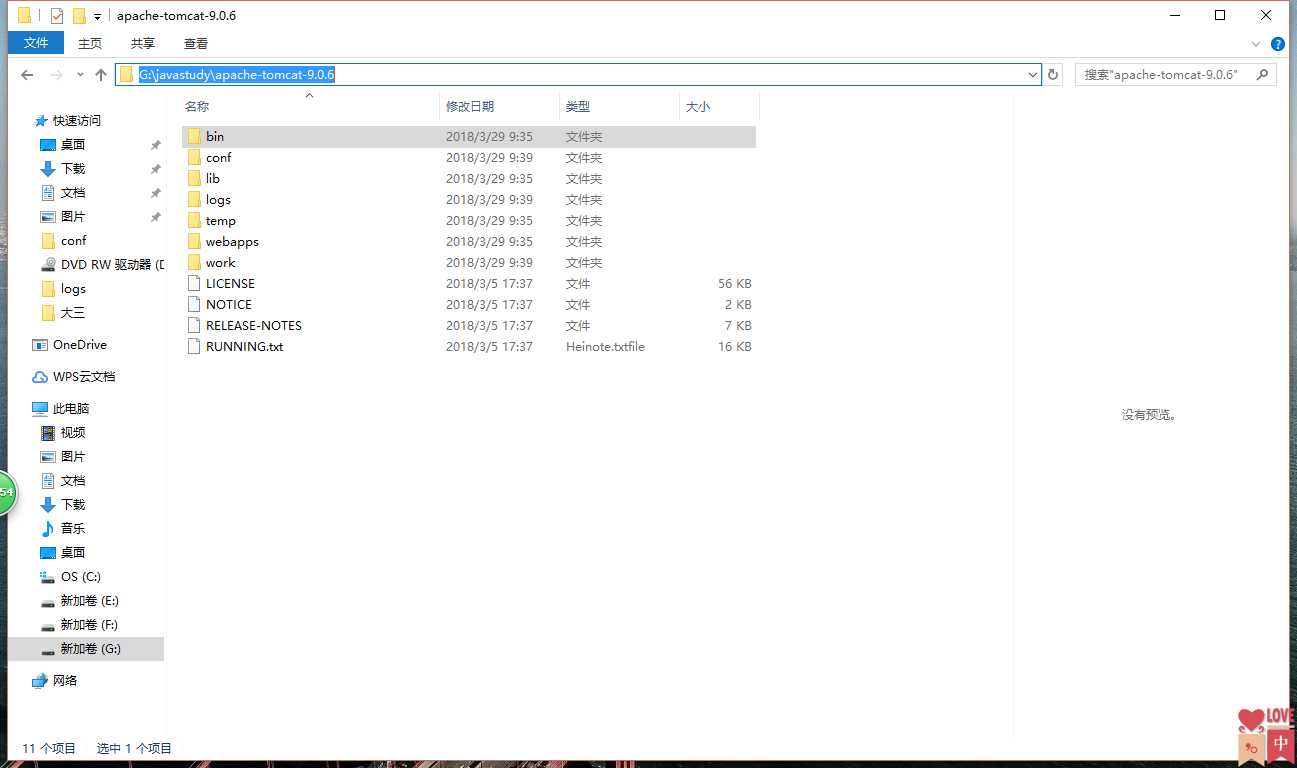
Task: Click the work folder icon
Action: [194, 262]
